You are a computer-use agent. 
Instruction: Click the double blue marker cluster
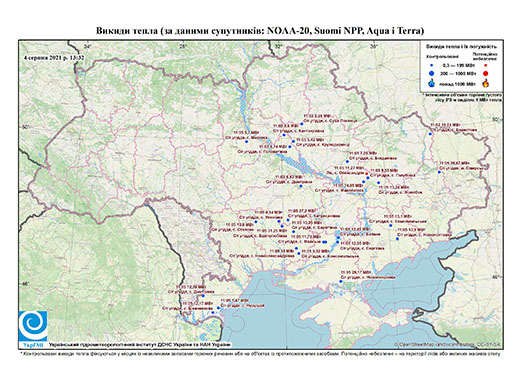325,242
